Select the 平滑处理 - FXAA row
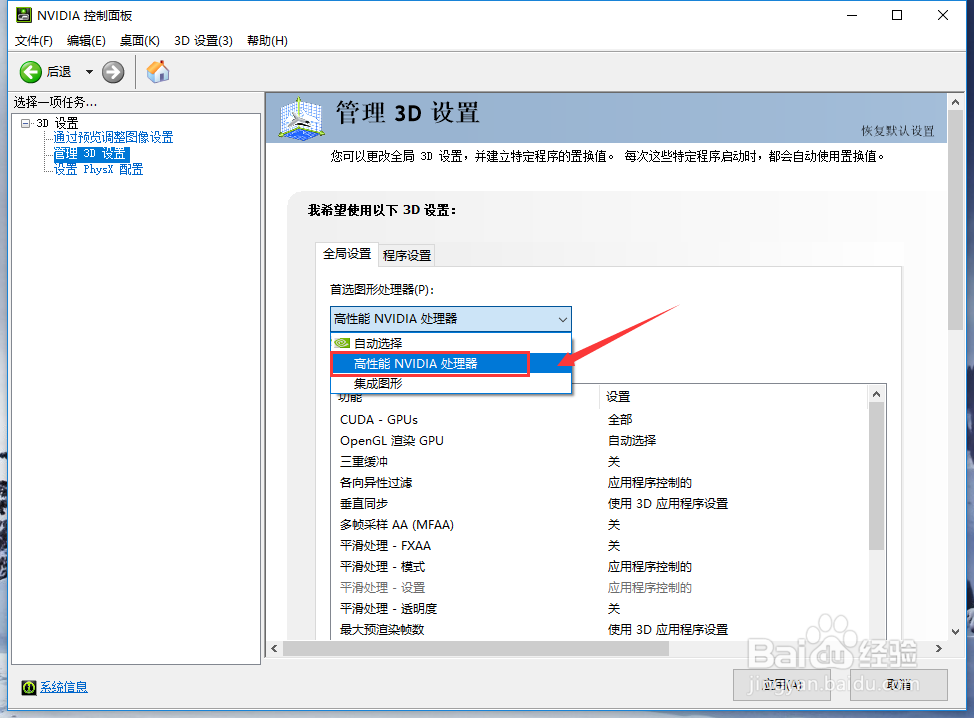 click(600, 546)
